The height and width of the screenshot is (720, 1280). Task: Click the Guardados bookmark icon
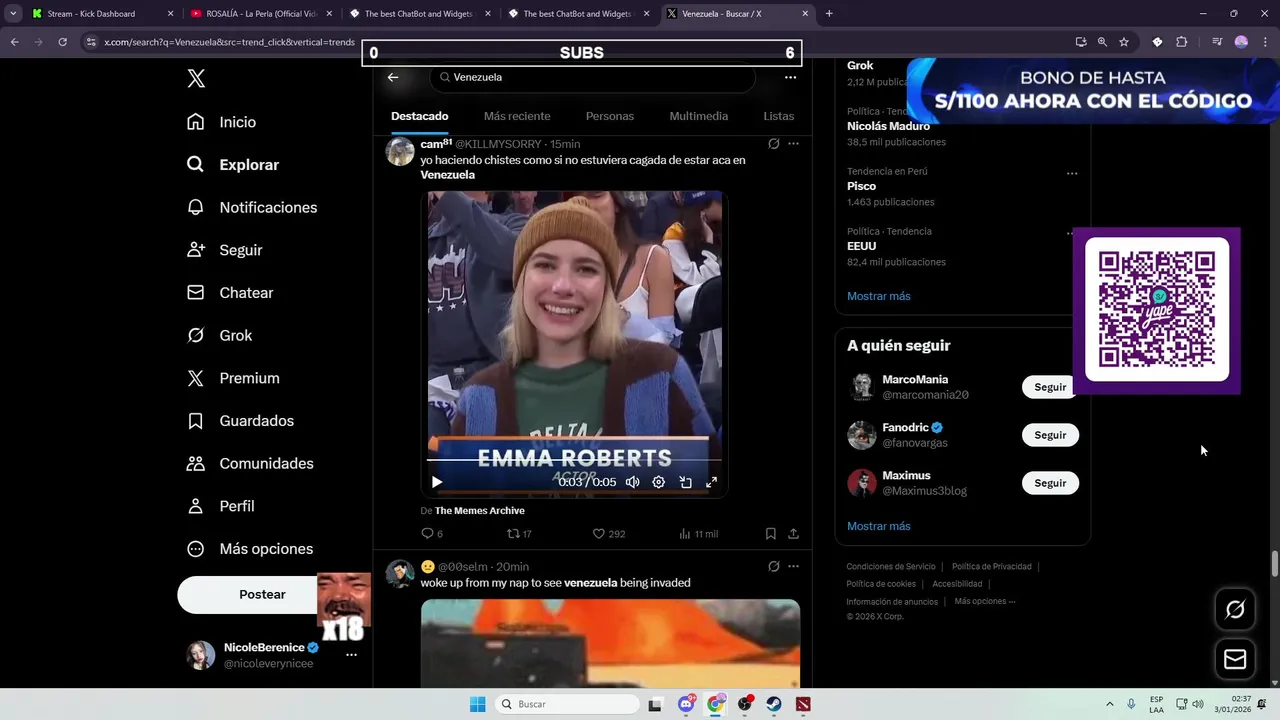click(196, 421)
